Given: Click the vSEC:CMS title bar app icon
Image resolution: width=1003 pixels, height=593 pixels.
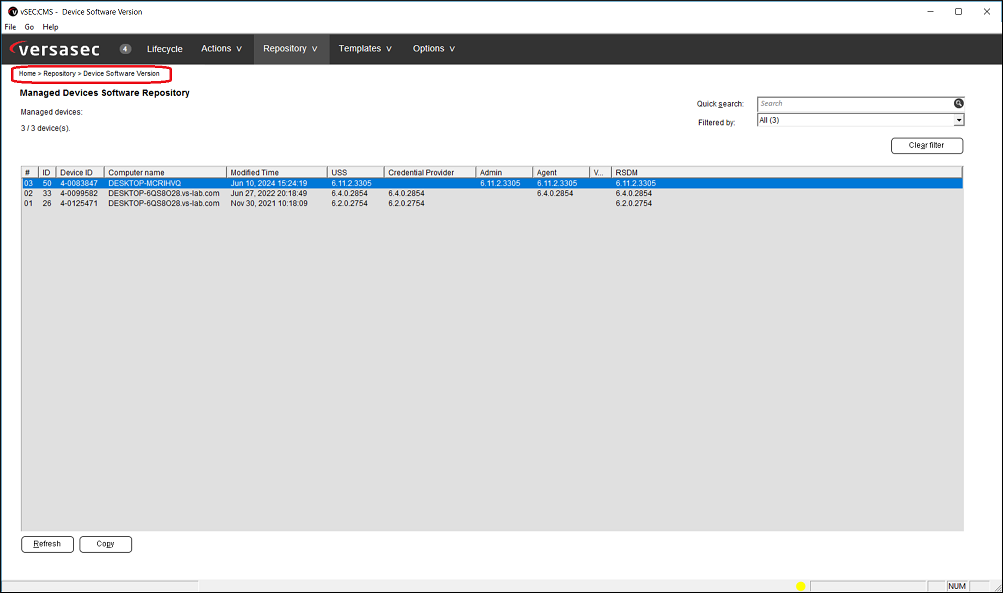Looking at the screenshot, I should pos(12,12).
